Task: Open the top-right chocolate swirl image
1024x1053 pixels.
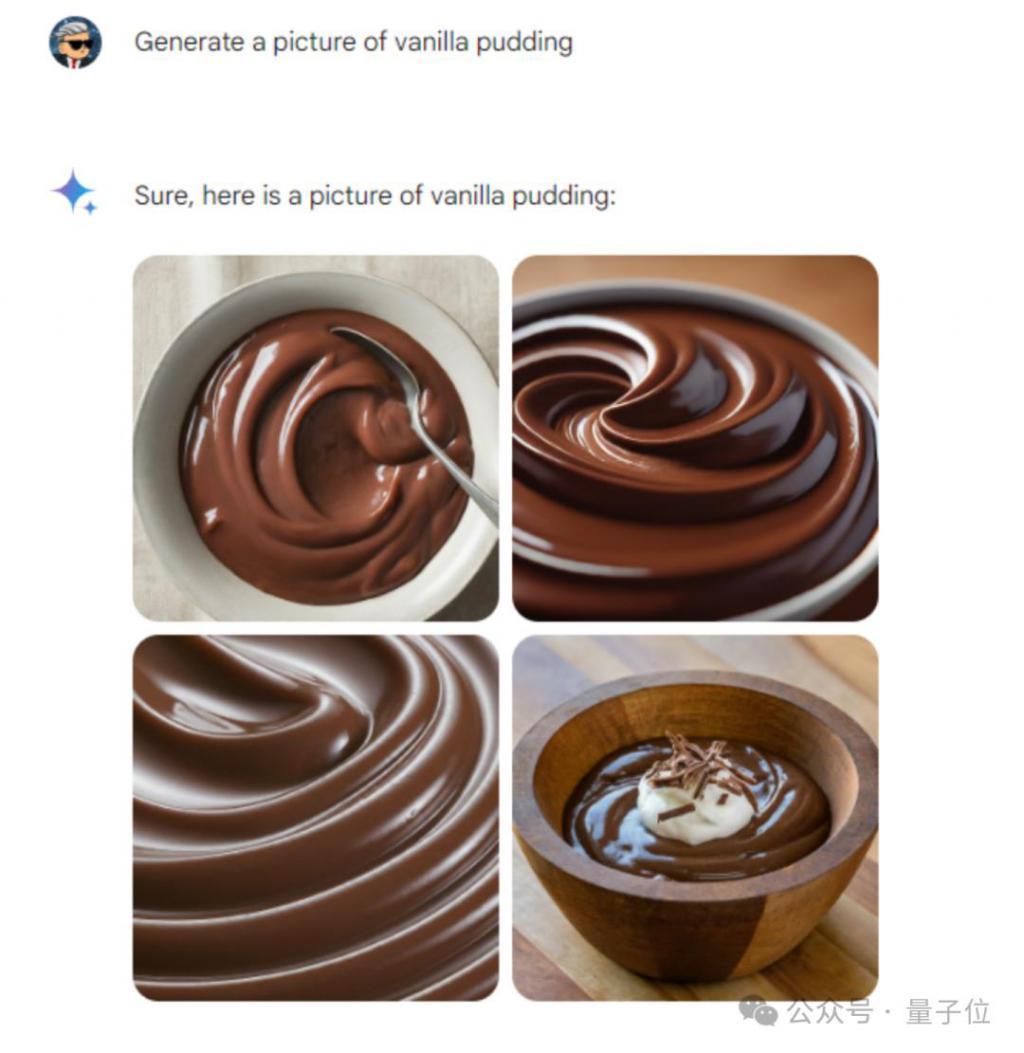Action: coord(695,438)
